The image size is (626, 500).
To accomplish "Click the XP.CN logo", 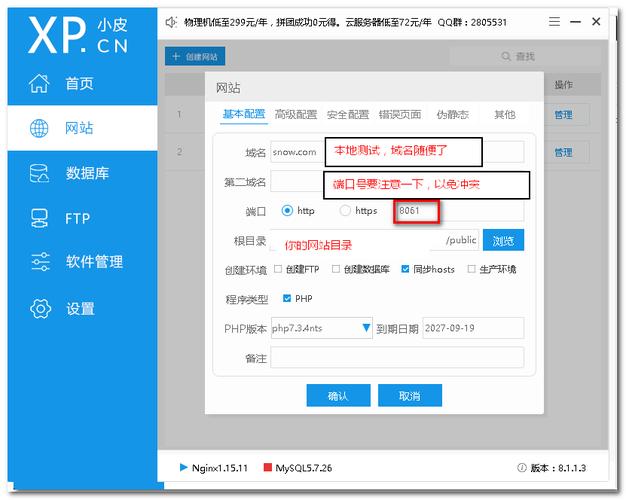I will pyautogui.click(x=78, y=36).
